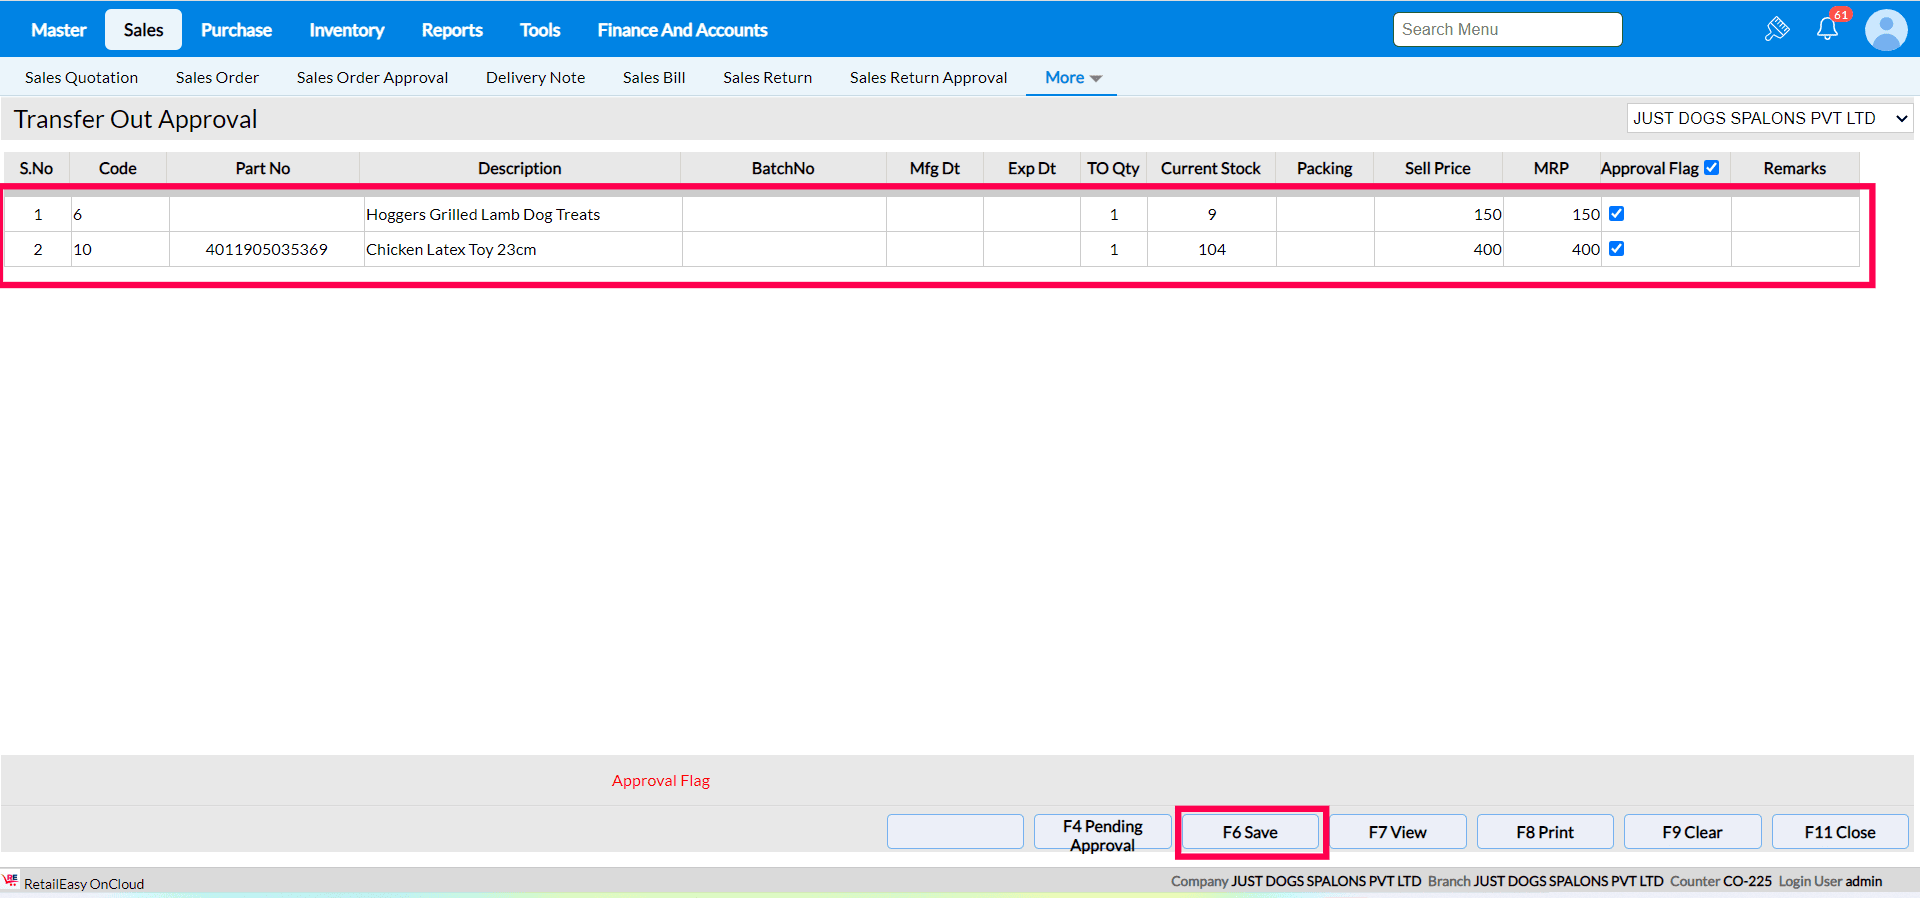Open the user profile avatar
Image resolution: width=1920 pixels, height=898 pixels.
tap(1886, 30)
